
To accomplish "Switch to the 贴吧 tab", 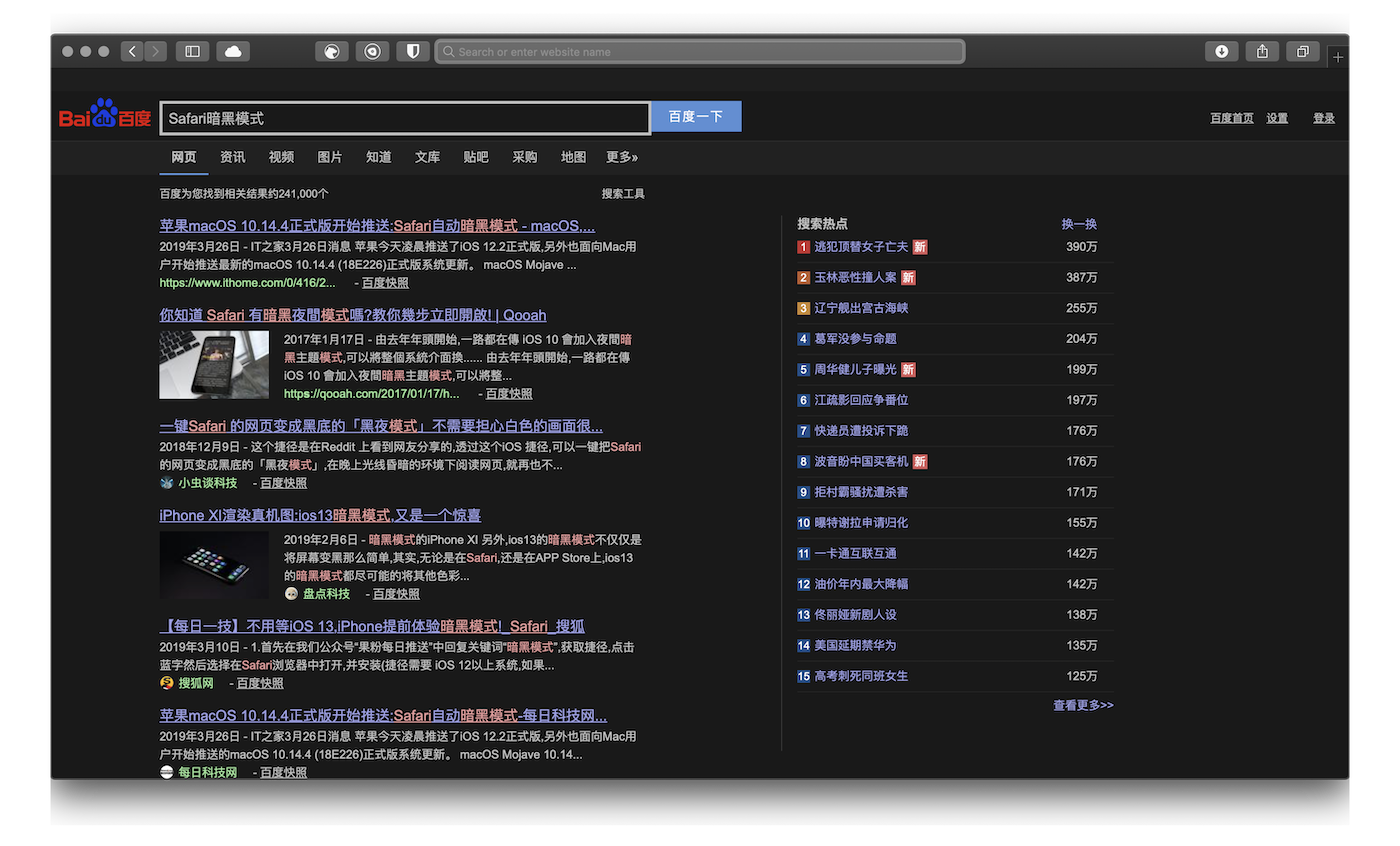I will [x=476, y=157].
